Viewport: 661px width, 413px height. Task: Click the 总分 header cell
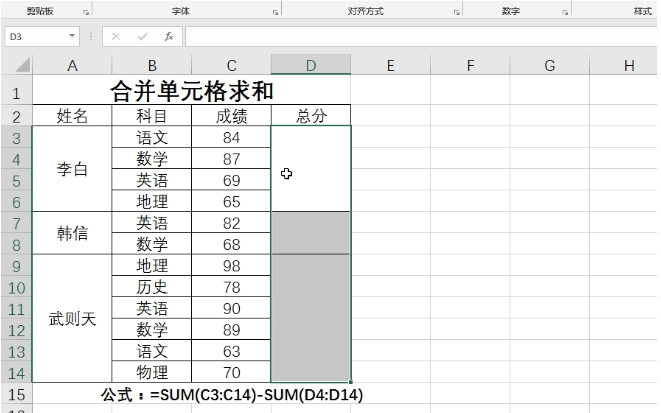click(x=311, y=116)
